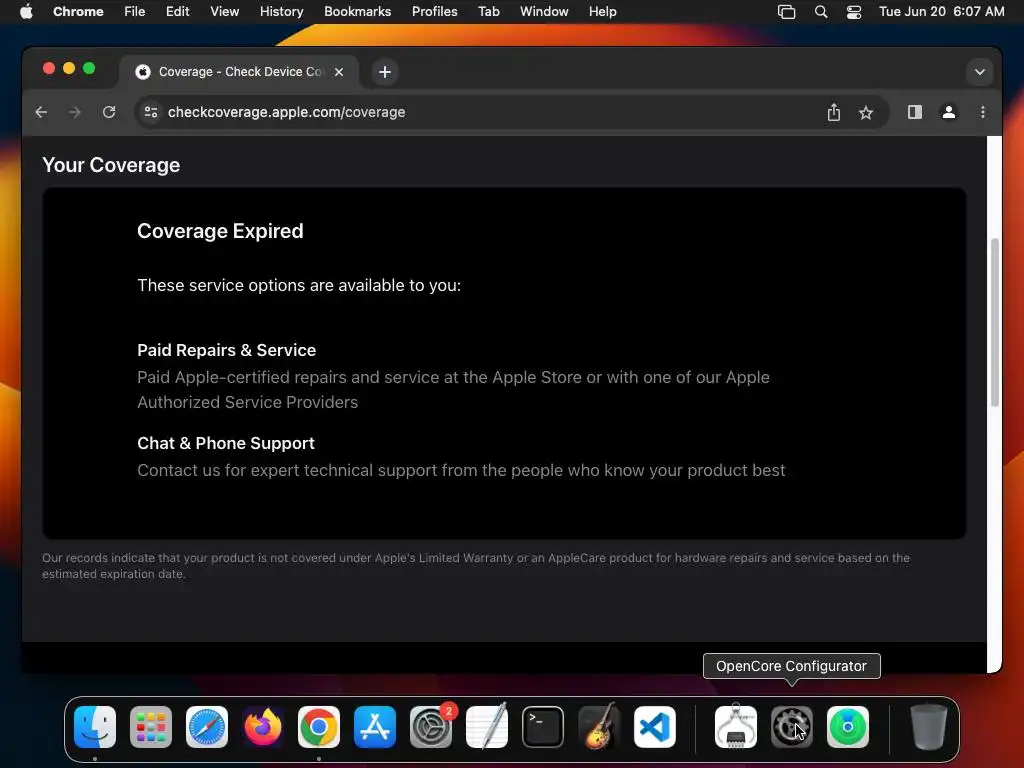Image resolution: width=1024 pixels, height=768 pixels.
Task: Launch Firefox from the dock
Action: 263,727
